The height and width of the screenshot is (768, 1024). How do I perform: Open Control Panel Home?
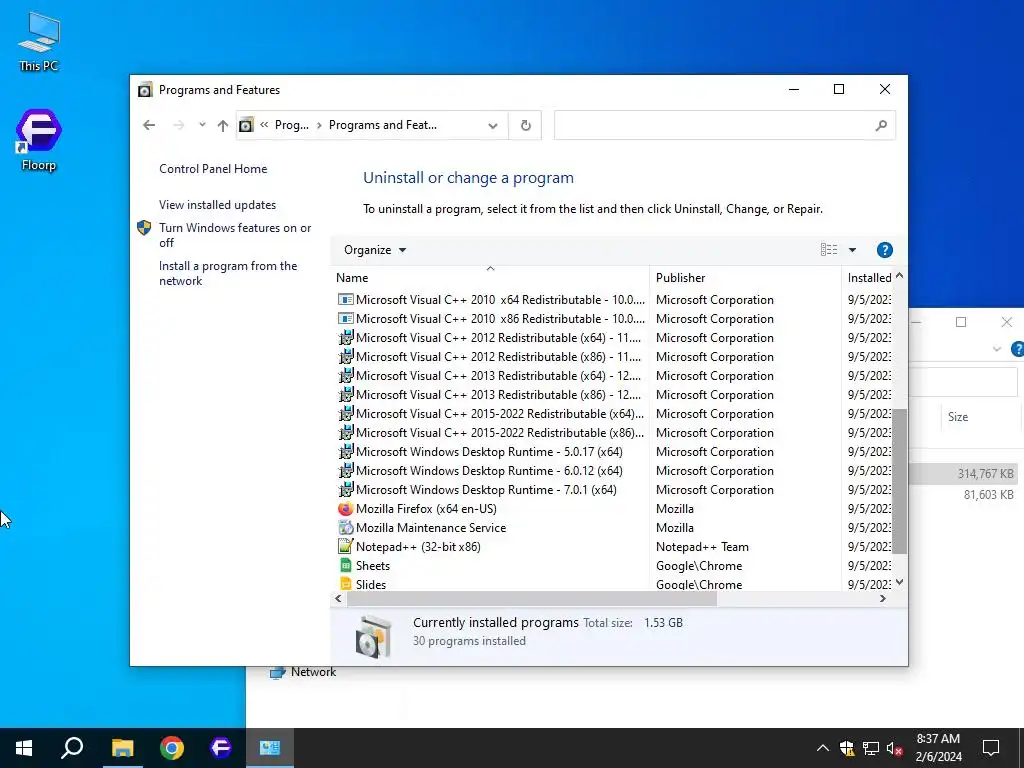coord(213,168)
